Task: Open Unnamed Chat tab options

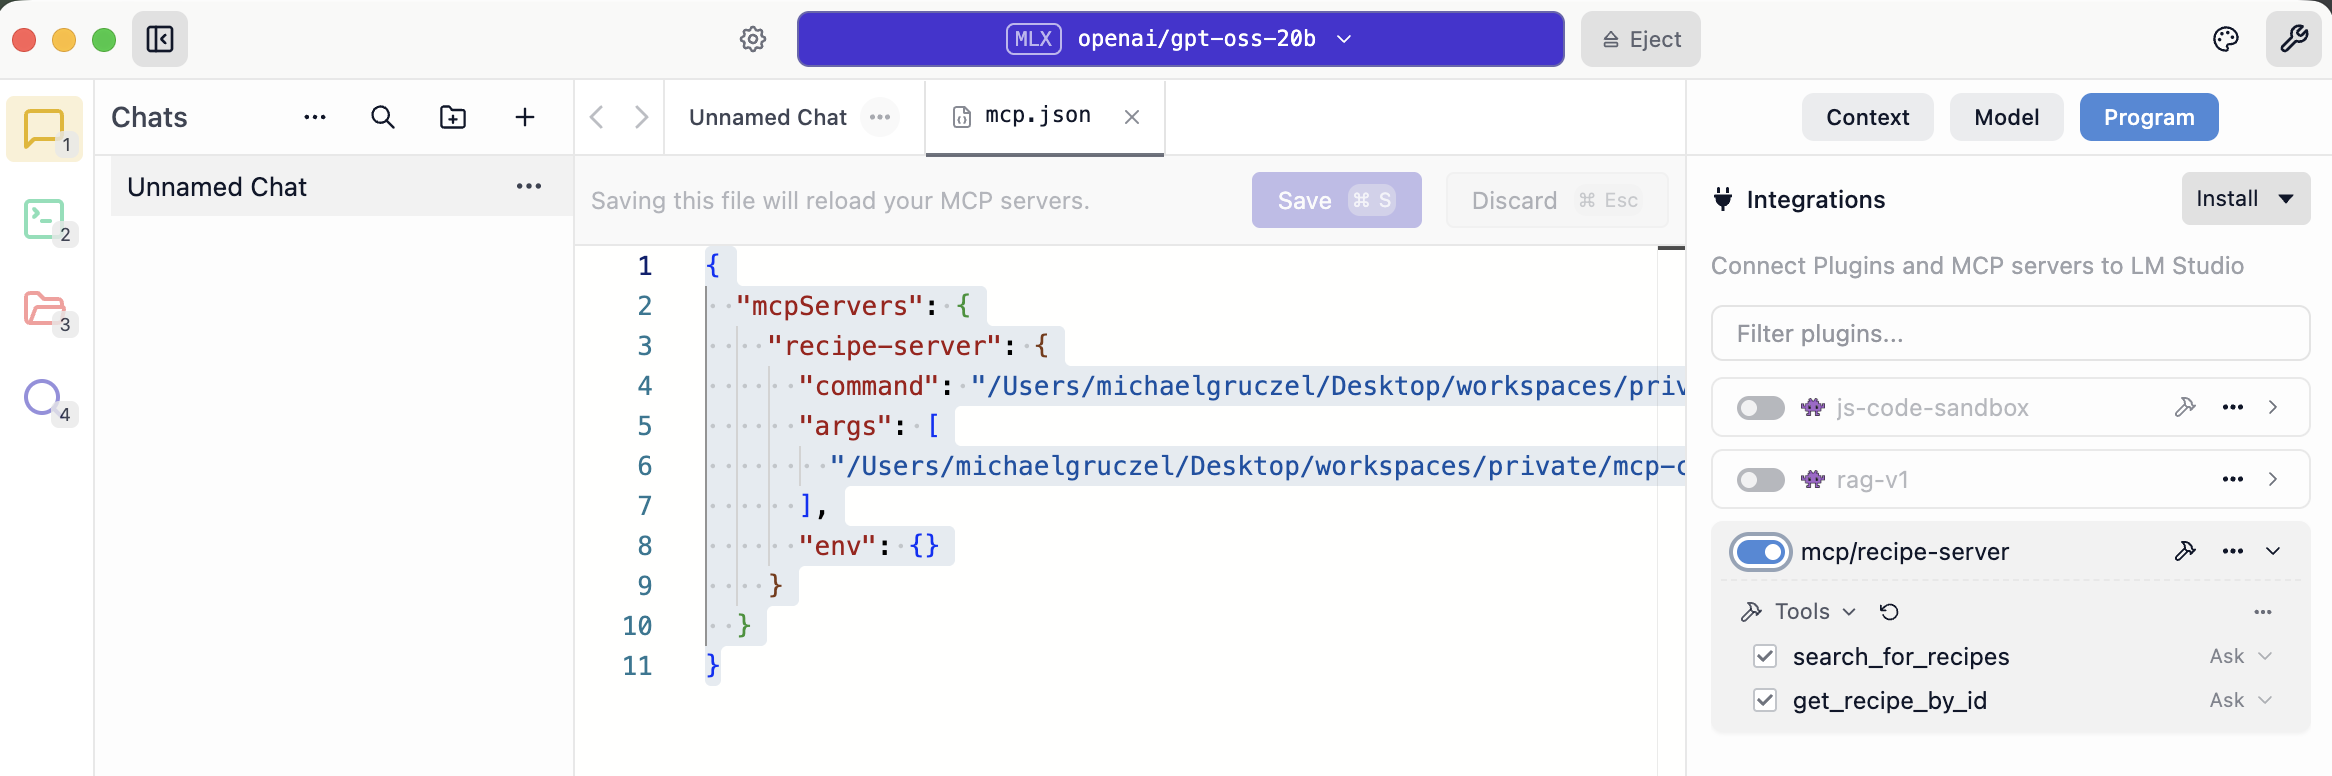Action: tap(880, 117)
